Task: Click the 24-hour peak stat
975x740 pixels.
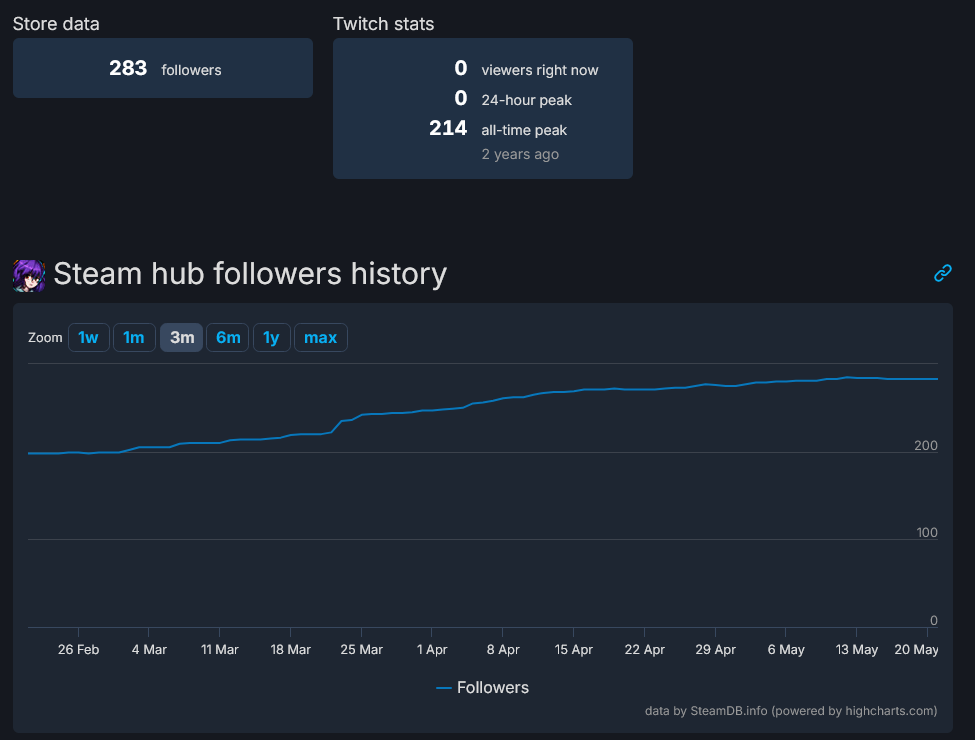Action: point(526,100)
